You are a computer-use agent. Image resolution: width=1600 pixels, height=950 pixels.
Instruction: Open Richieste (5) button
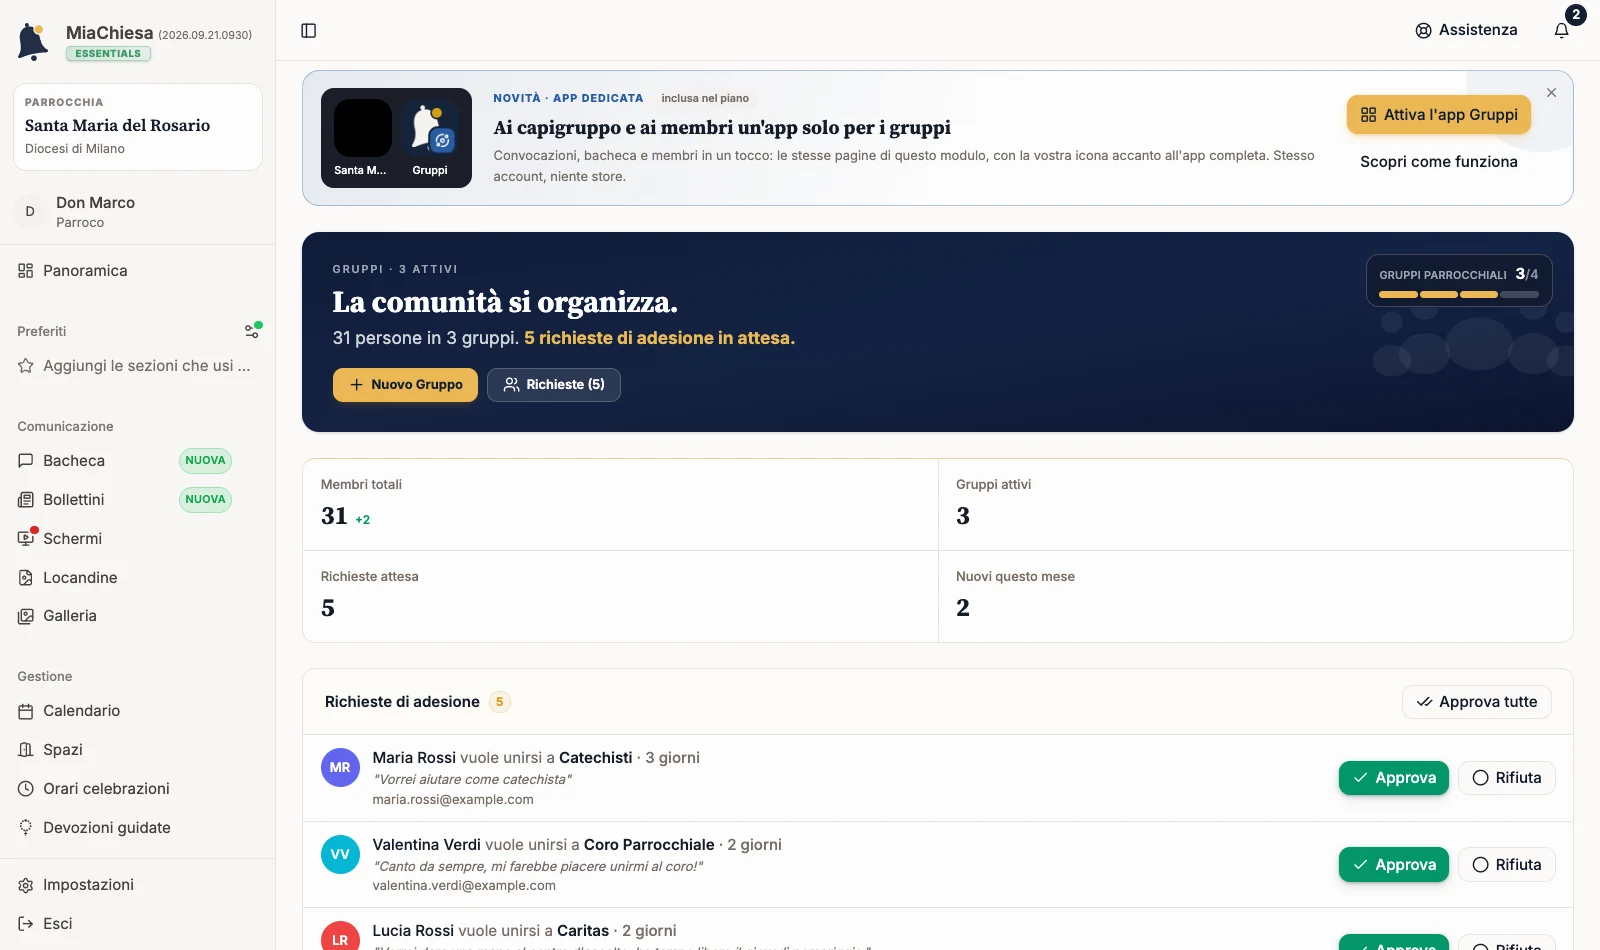click(x=554, y=385)
